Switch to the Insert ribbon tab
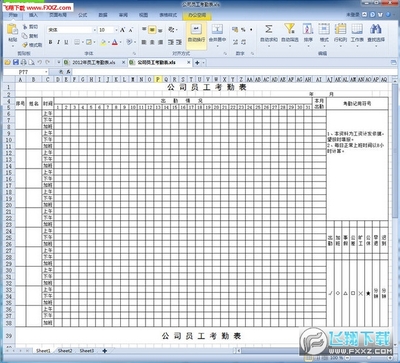The height and width of the screenshot is (363, 400). [33, 15]
